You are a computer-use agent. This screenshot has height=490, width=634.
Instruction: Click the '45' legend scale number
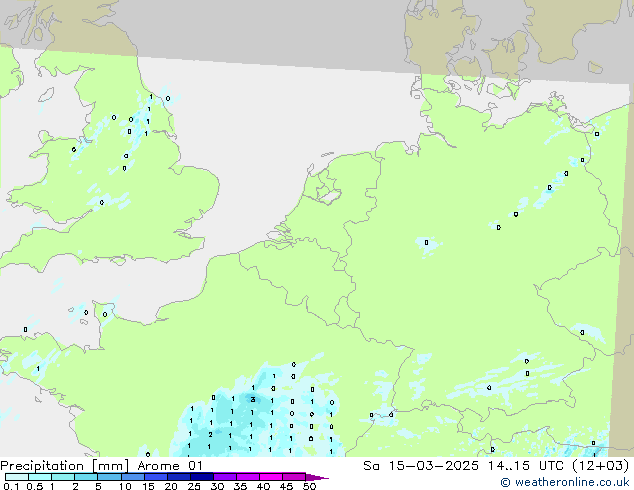coord(286,486)
